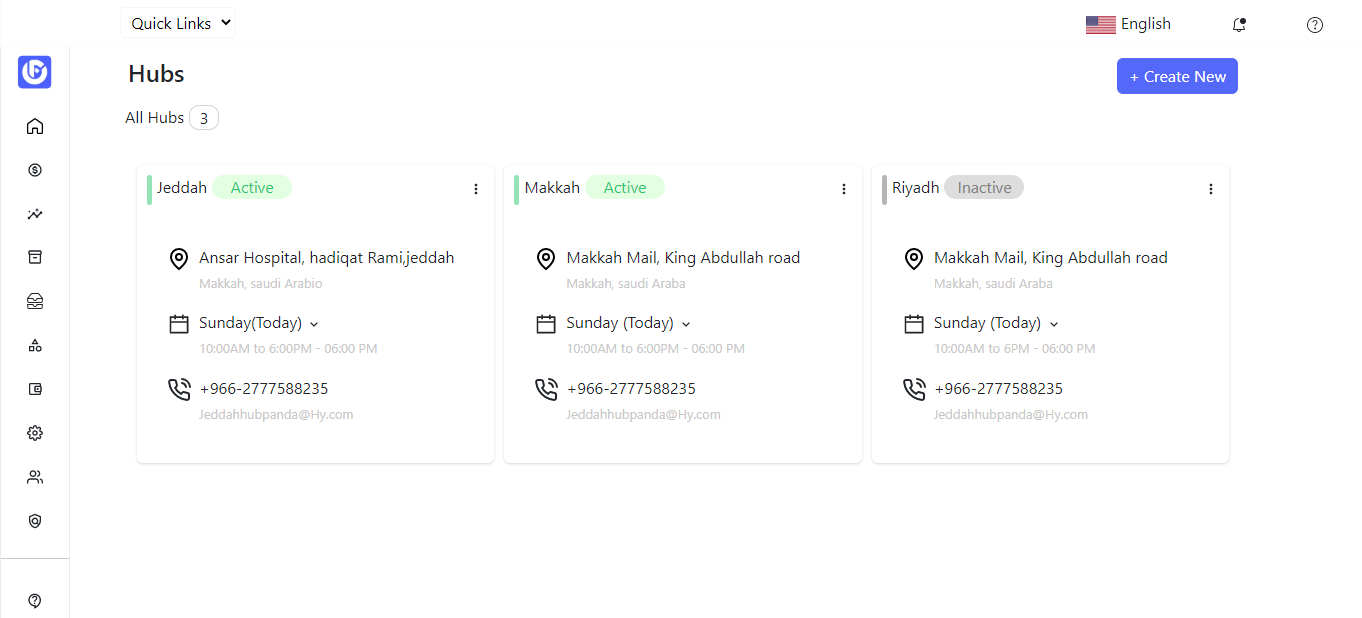View analytics using the trend chart icon
Screen dimensions: 1362x618
coord(35,214)
